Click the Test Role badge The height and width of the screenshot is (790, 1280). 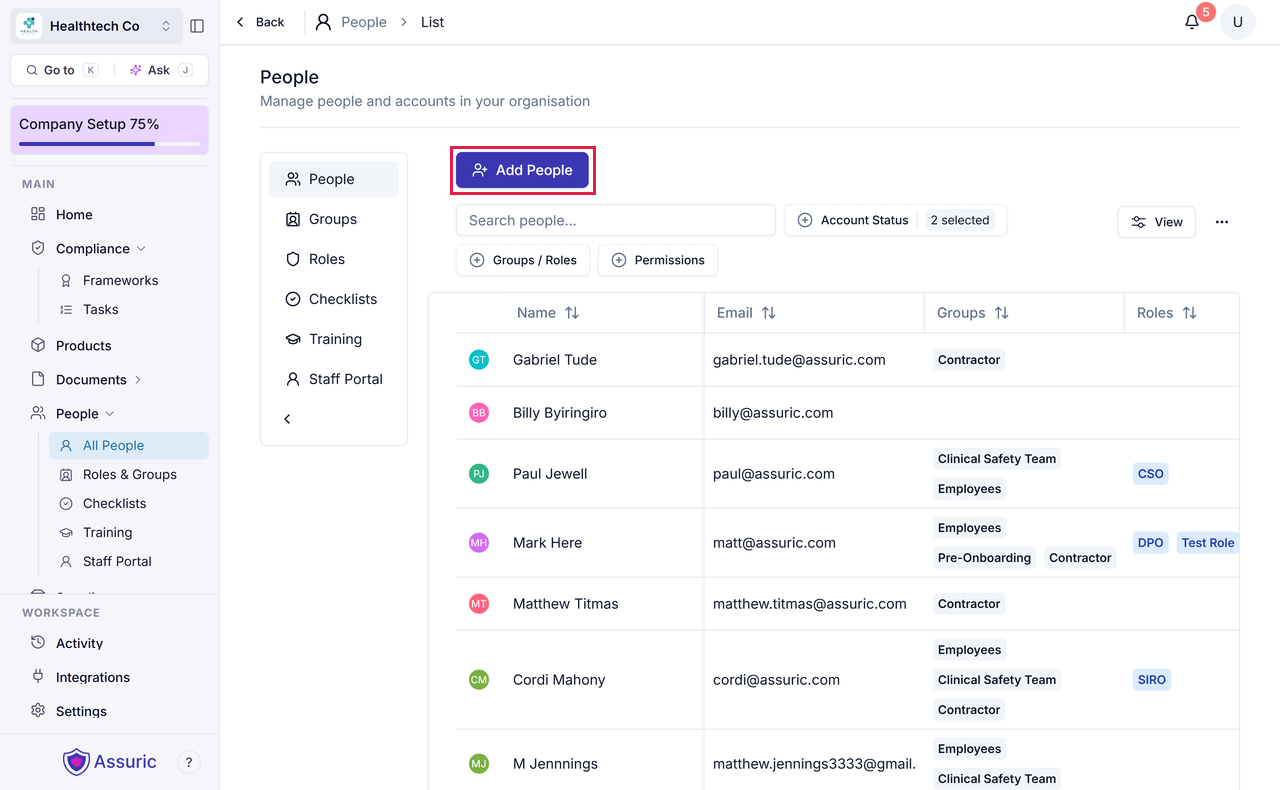pos(1208,543)
